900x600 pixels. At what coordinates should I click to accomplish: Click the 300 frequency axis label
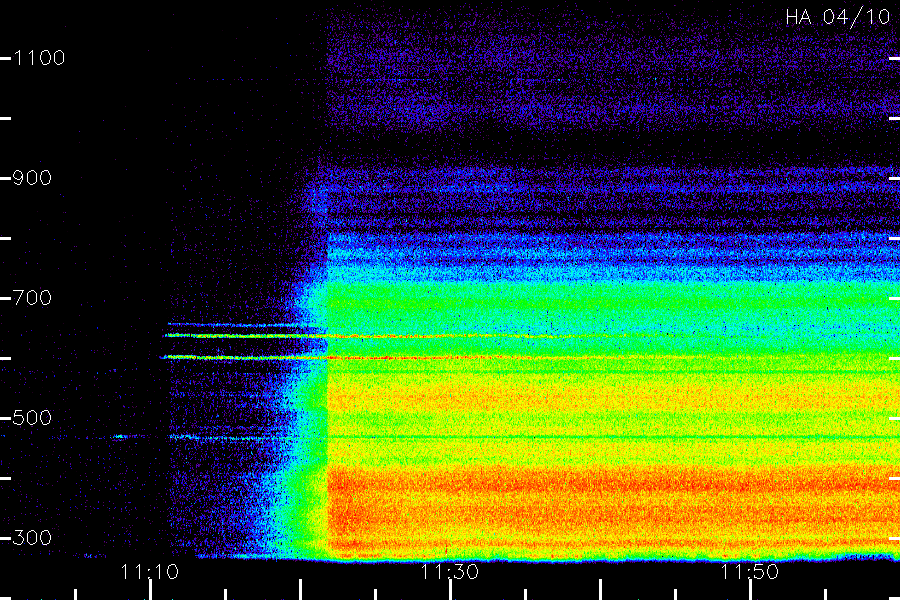point(32,538)
